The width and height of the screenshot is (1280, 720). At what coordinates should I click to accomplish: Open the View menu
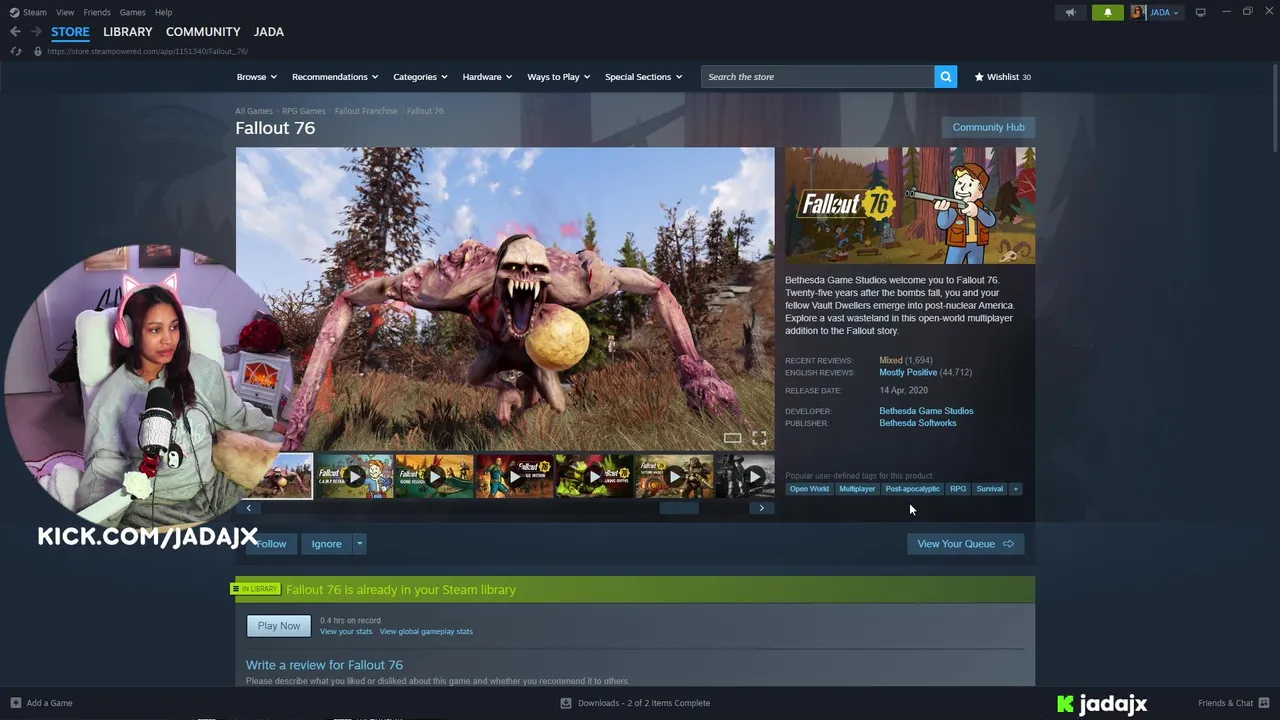click(65, 12)
